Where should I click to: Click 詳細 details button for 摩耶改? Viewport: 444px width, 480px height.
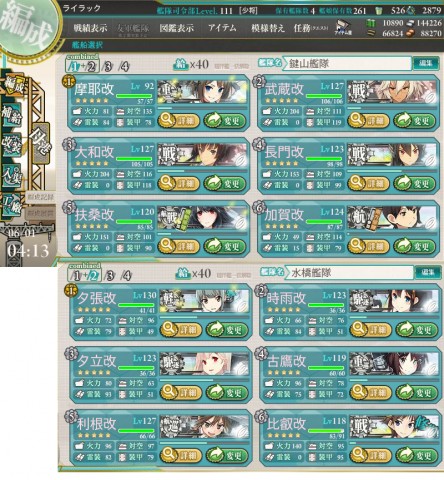click(178, 120)
